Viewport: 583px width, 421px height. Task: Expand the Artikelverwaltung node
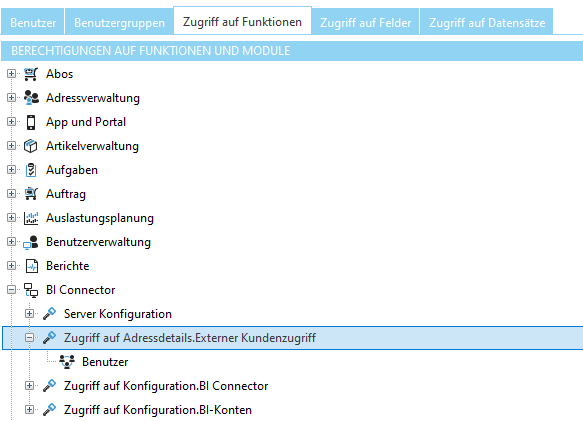12,145
